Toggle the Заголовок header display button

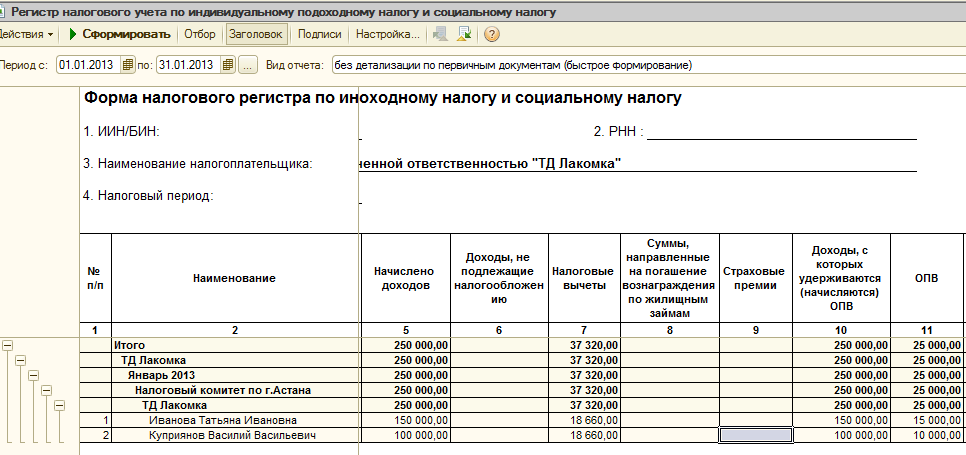click(257, 34)
